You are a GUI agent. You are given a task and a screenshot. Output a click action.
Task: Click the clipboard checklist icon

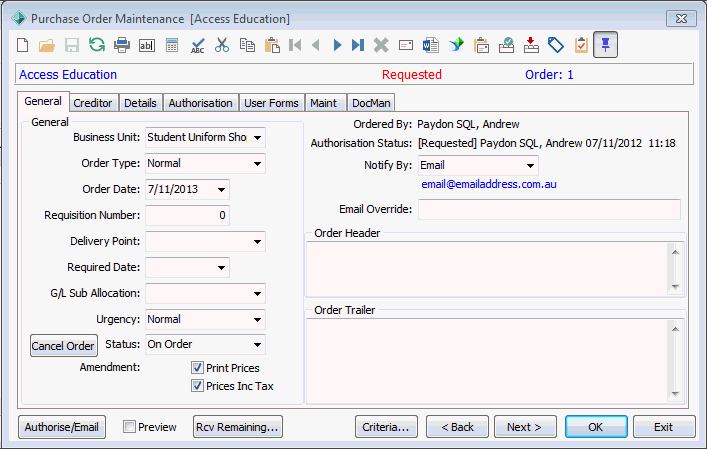(x=581, y=45)
